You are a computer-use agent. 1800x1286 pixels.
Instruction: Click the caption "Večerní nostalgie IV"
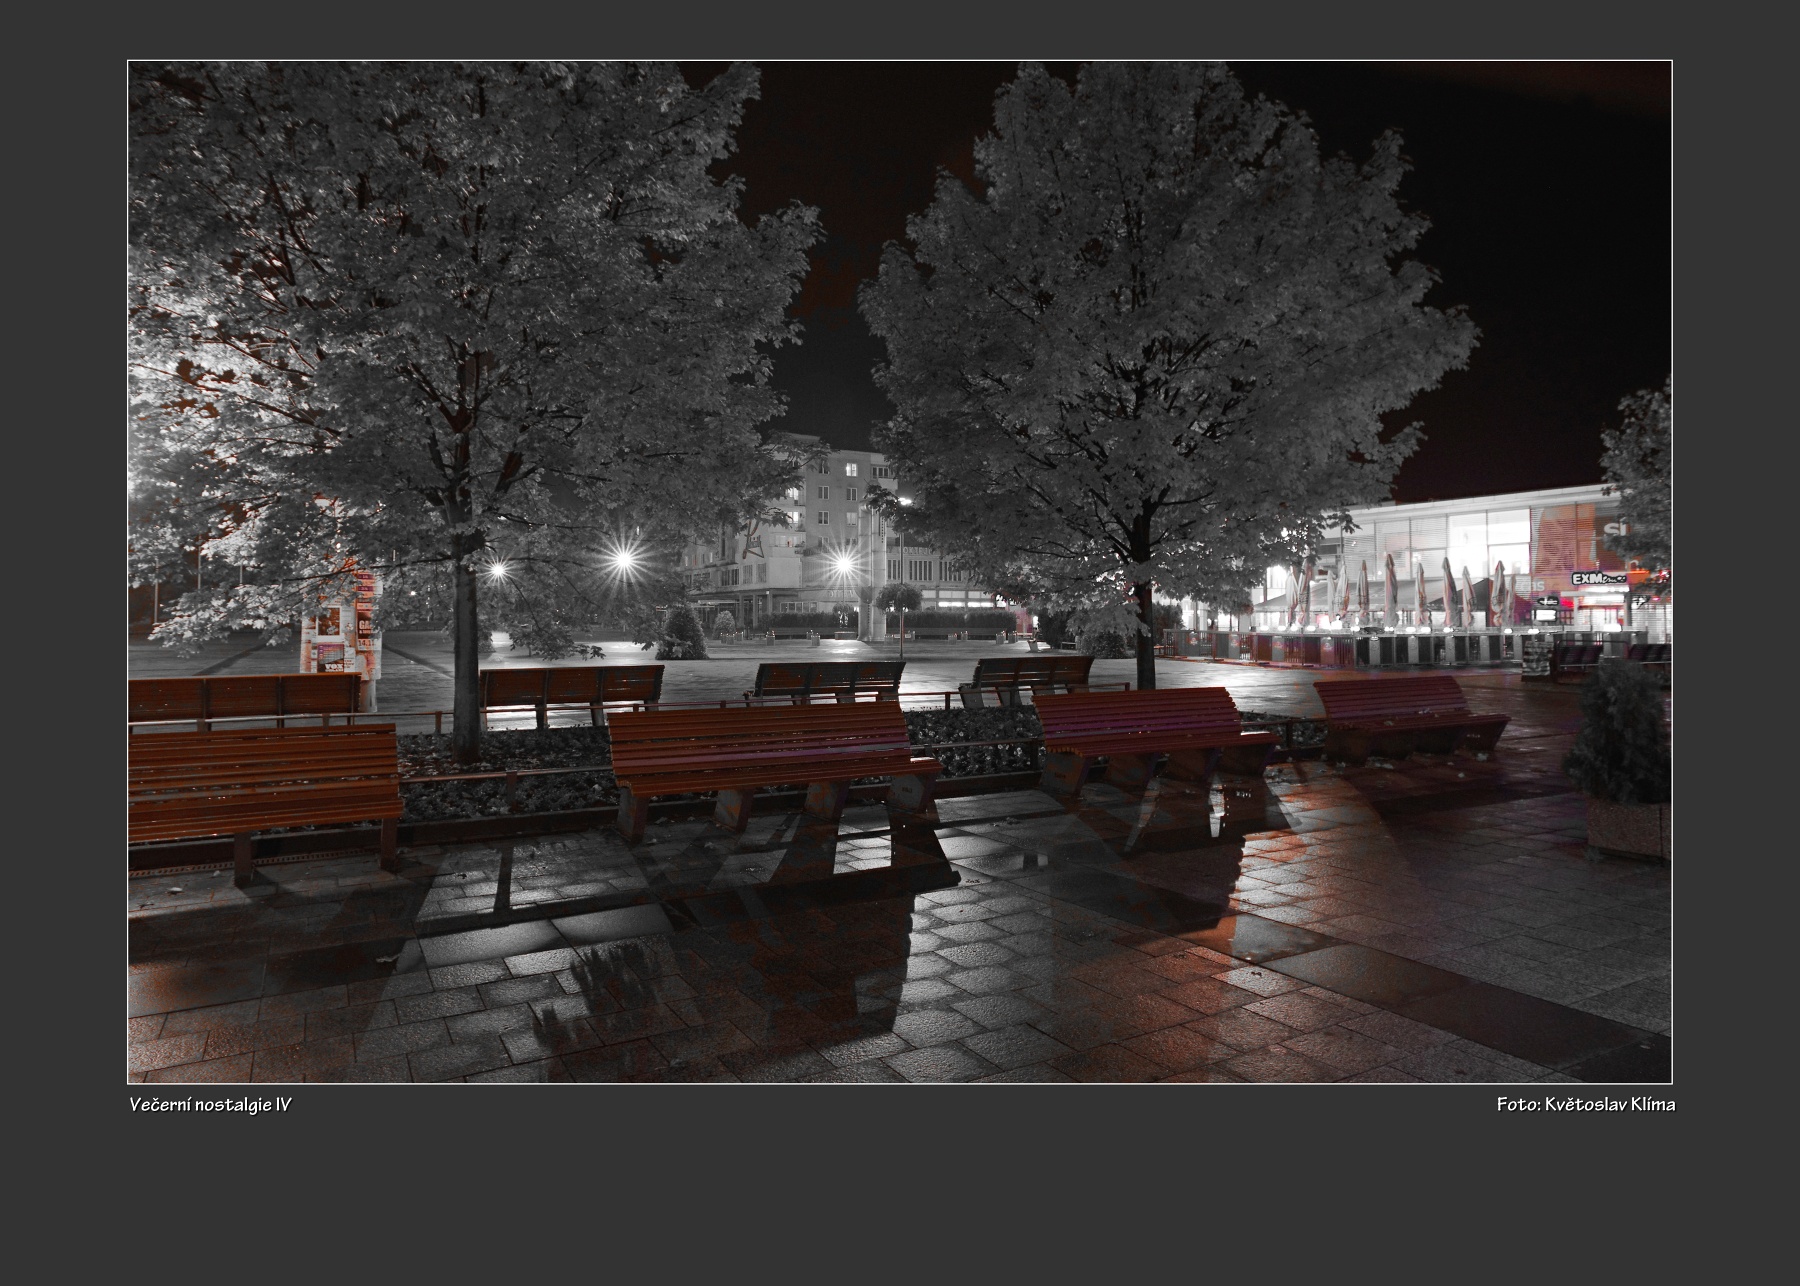coord(211,1104)
